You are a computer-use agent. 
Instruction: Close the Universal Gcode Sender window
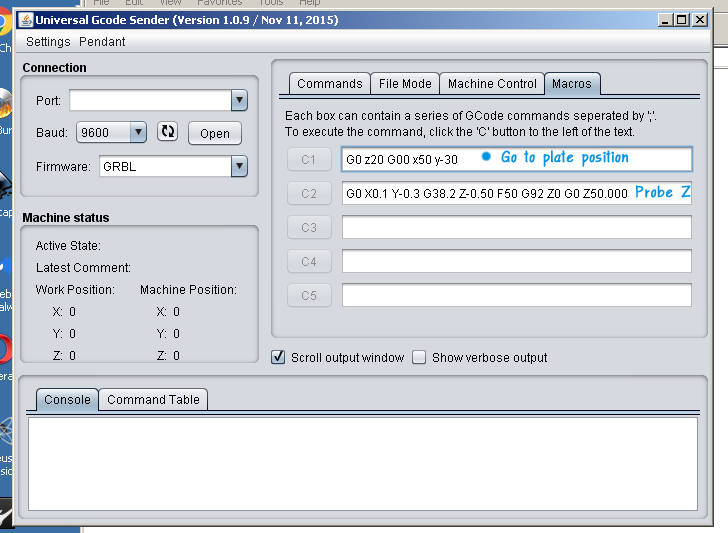coord(700,20)
